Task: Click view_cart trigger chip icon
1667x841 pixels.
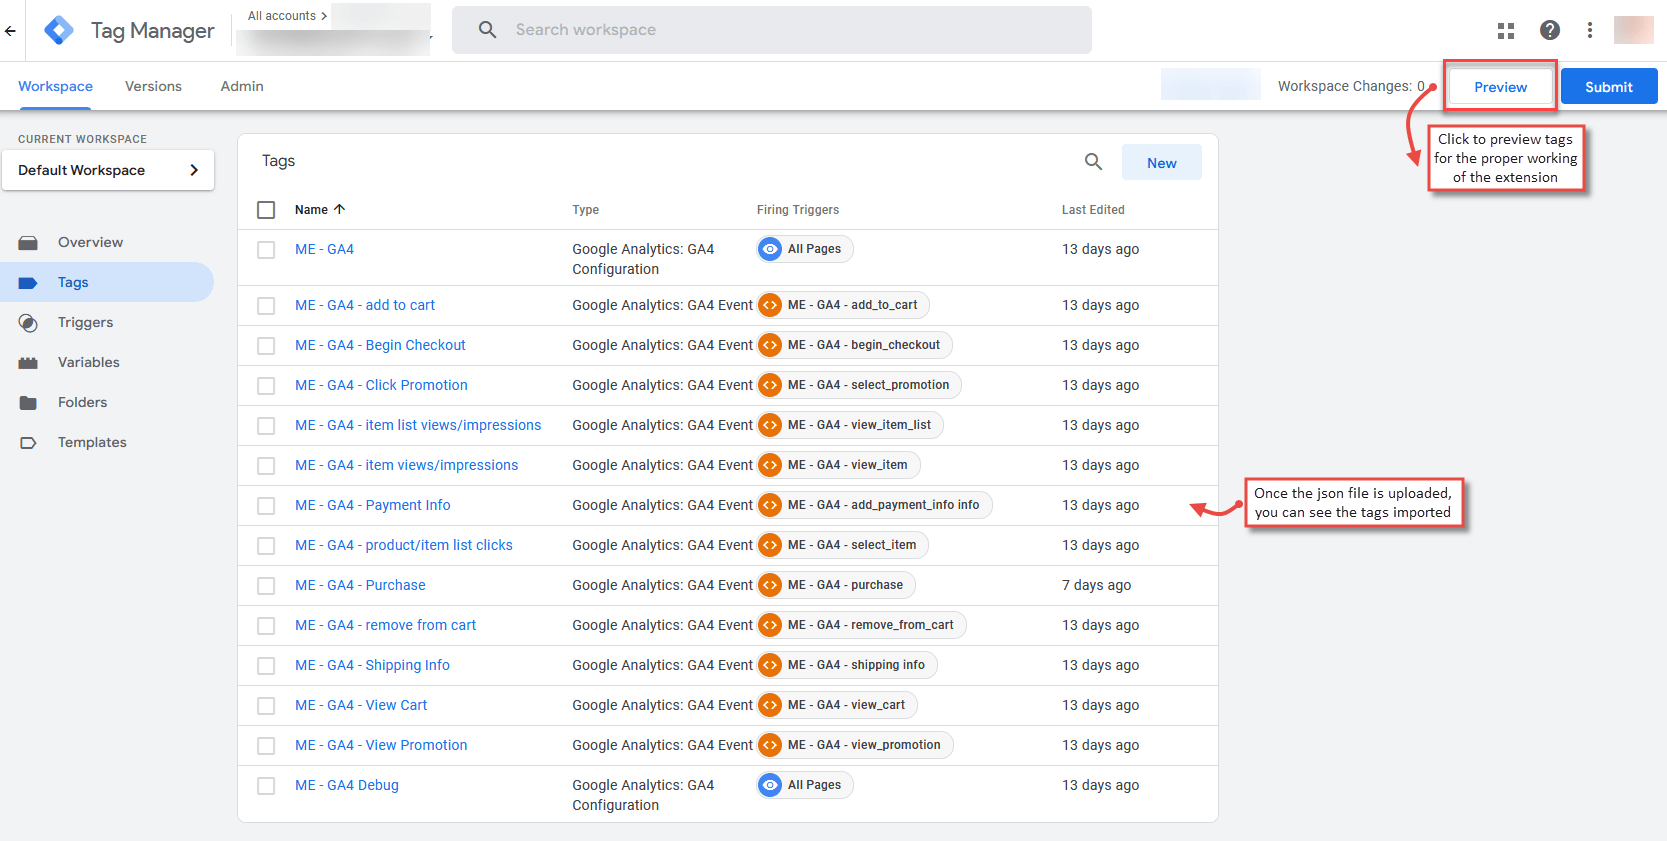Action: [x=770, y=705]
